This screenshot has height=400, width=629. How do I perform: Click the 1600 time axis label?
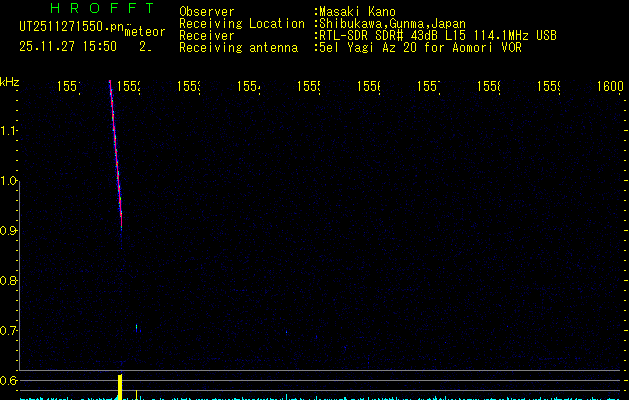[x=611, y=87]
